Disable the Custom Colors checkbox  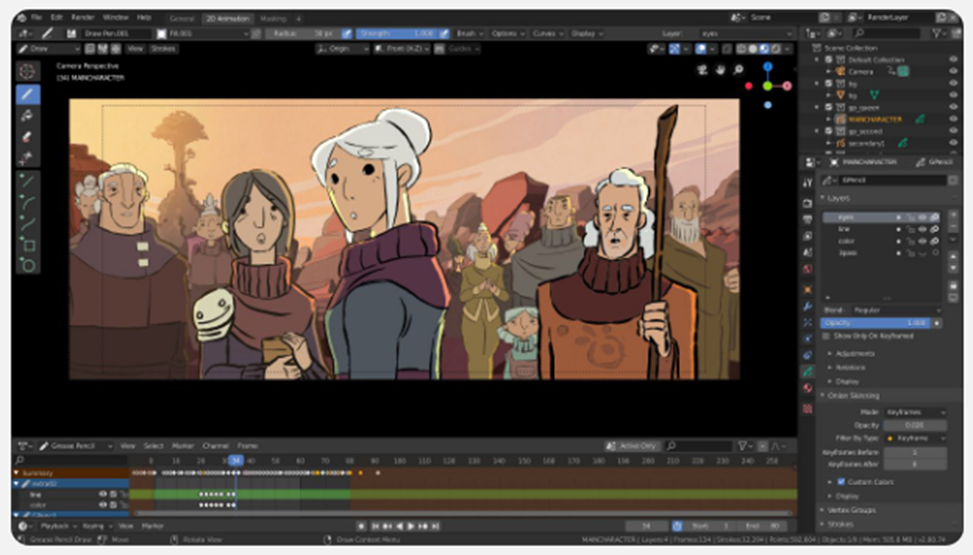tap(841, 482)
